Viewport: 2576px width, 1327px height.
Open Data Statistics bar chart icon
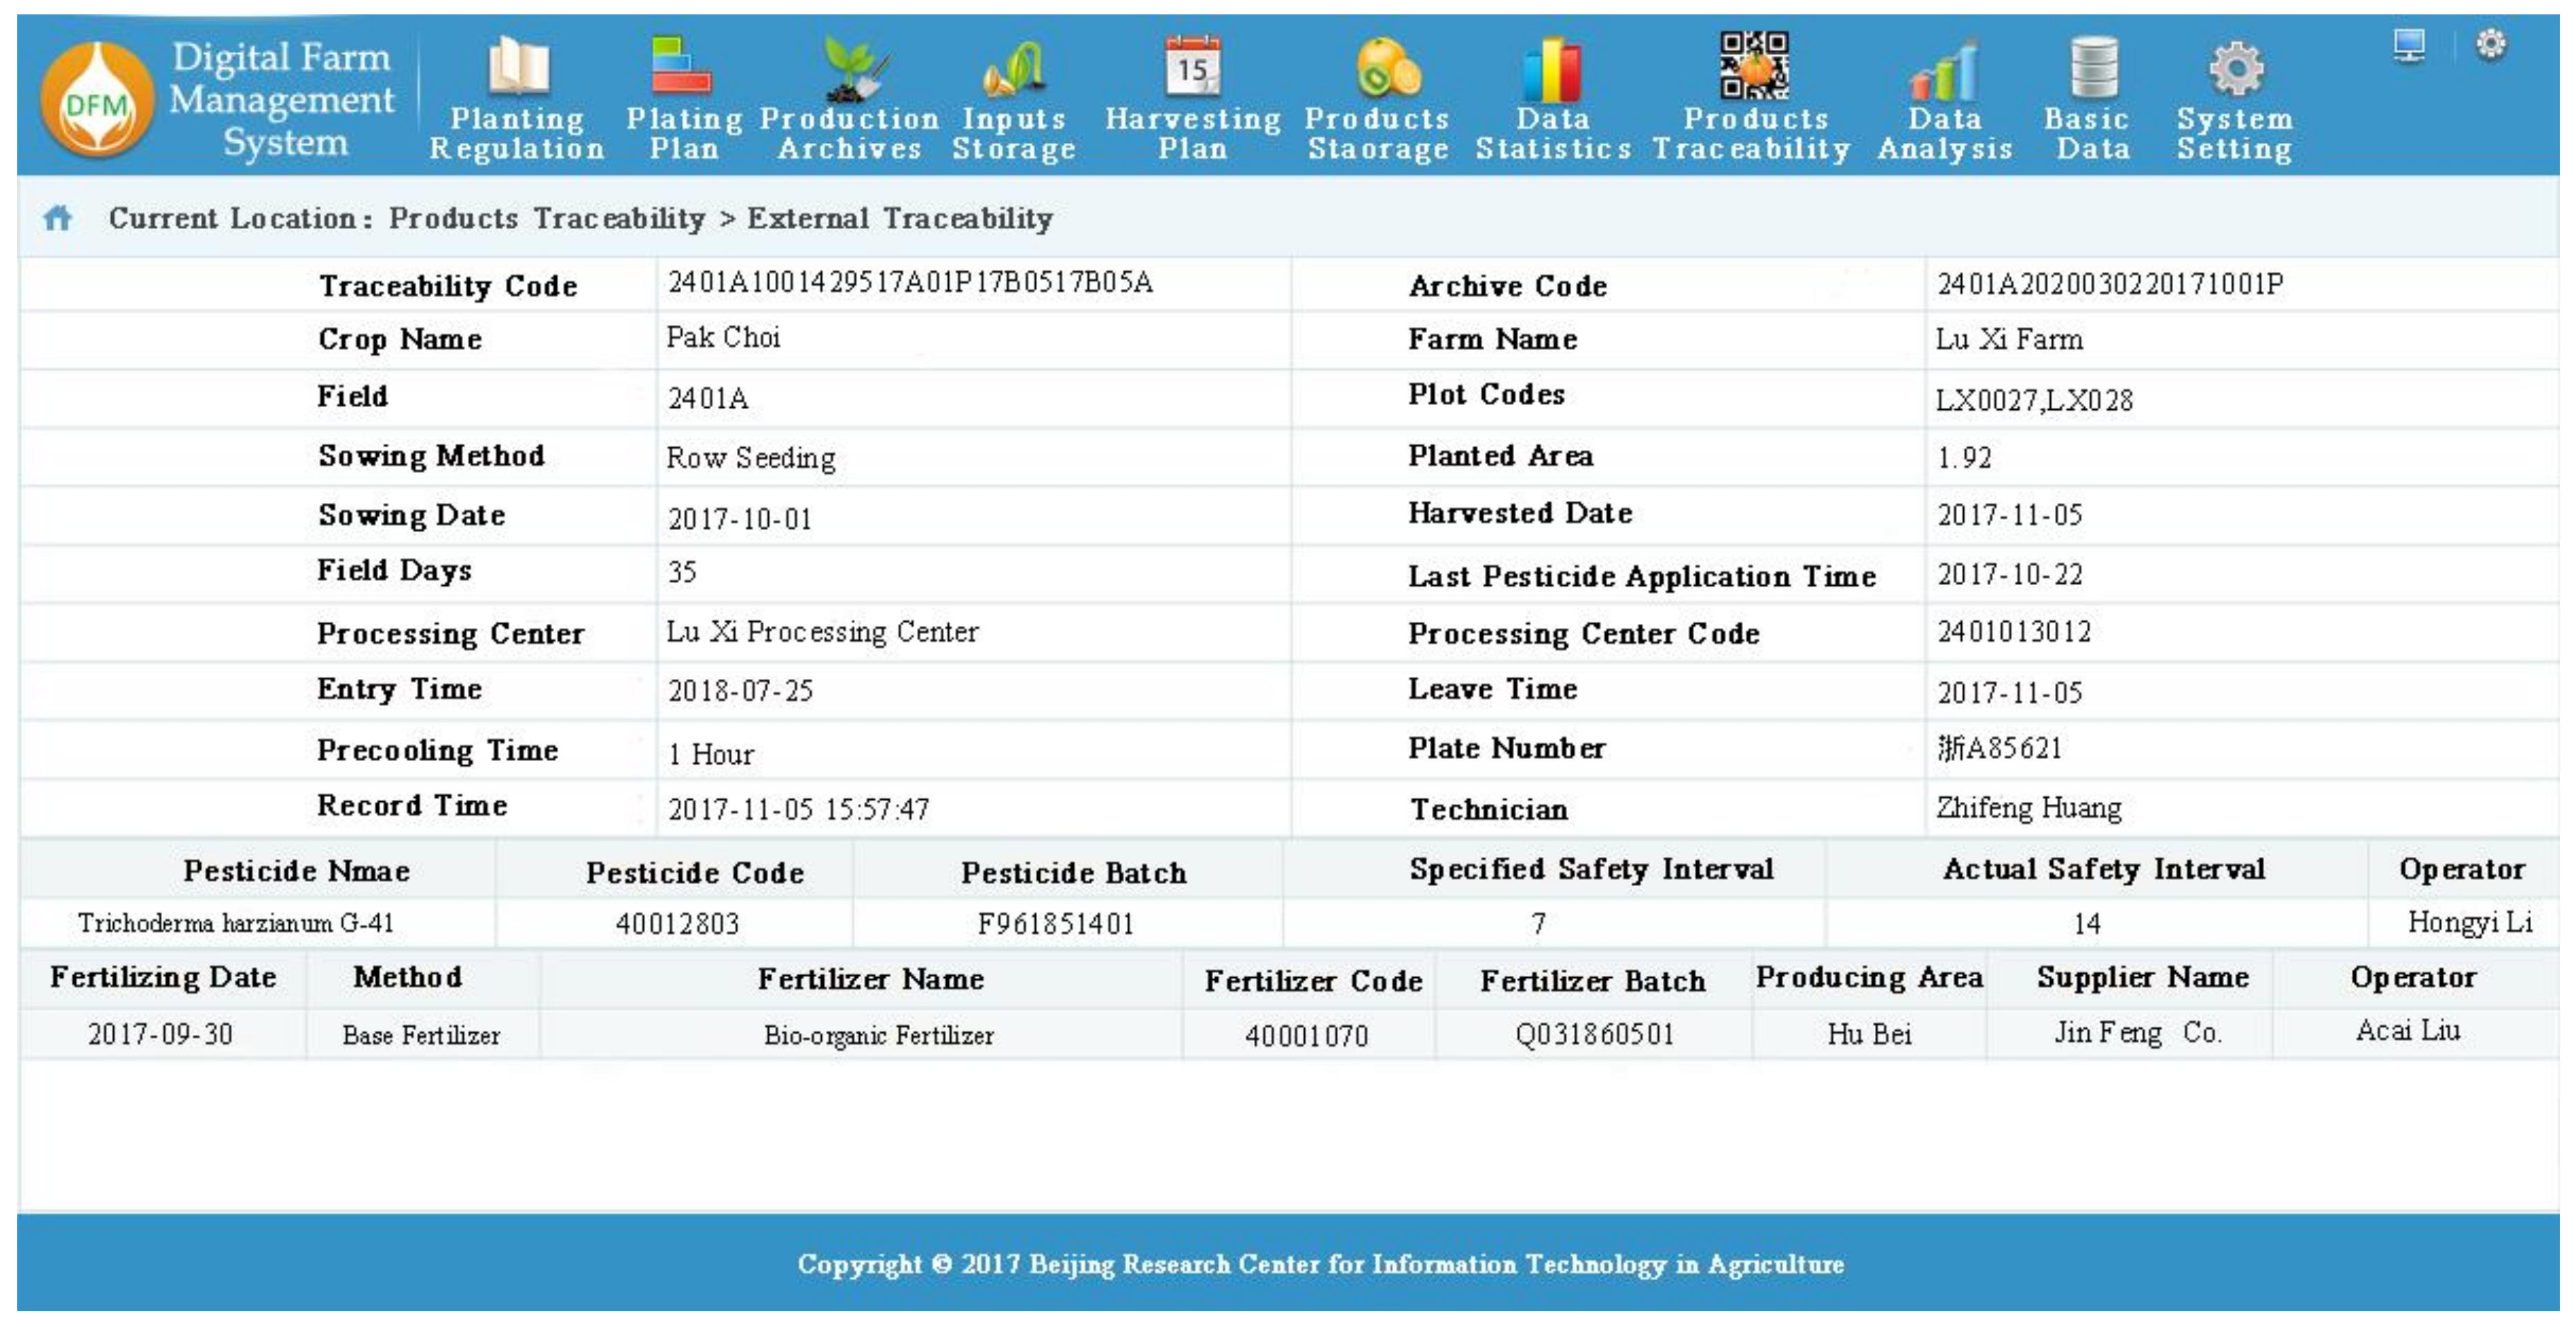click(x=1552, y=70)
